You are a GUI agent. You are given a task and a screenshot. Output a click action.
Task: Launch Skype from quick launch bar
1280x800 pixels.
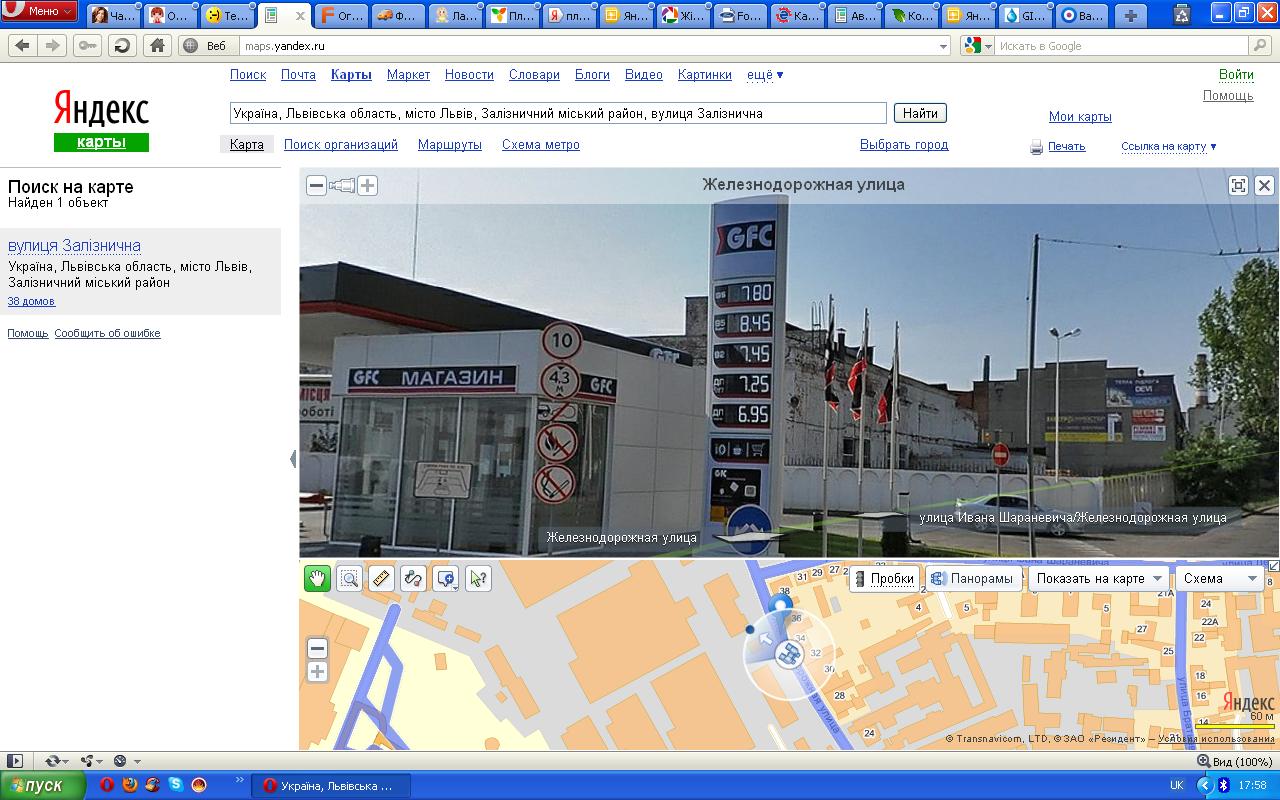click(175, 785)
